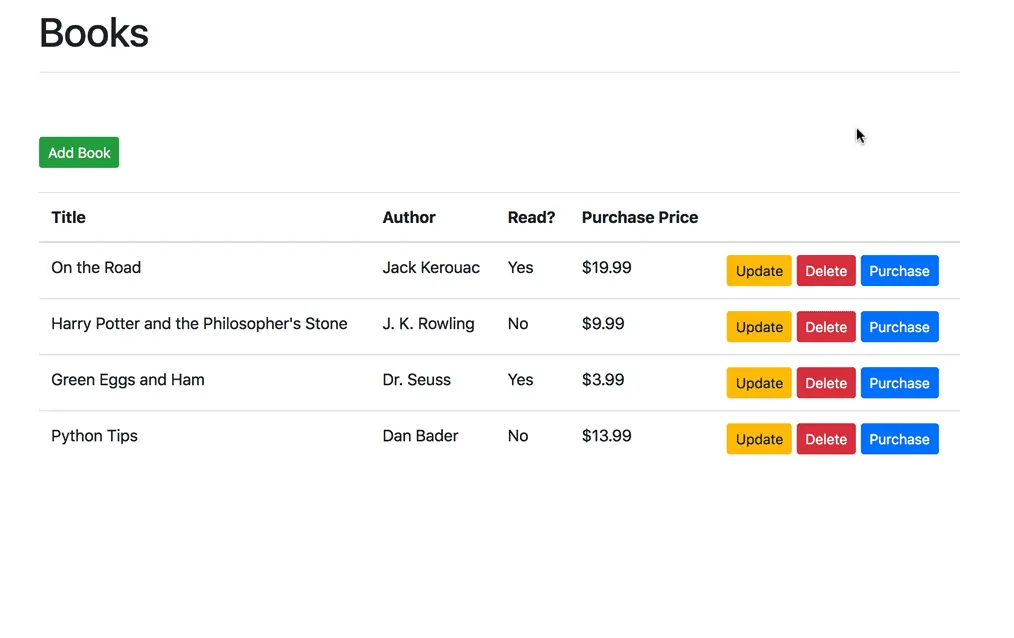1014x638 pixels.
Task: Update the book On the Road
Action: tap(758, 270)
